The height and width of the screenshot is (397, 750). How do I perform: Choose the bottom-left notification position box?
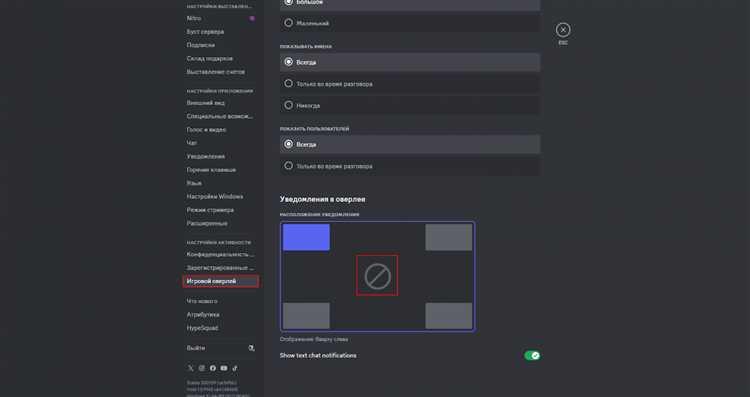306,316
